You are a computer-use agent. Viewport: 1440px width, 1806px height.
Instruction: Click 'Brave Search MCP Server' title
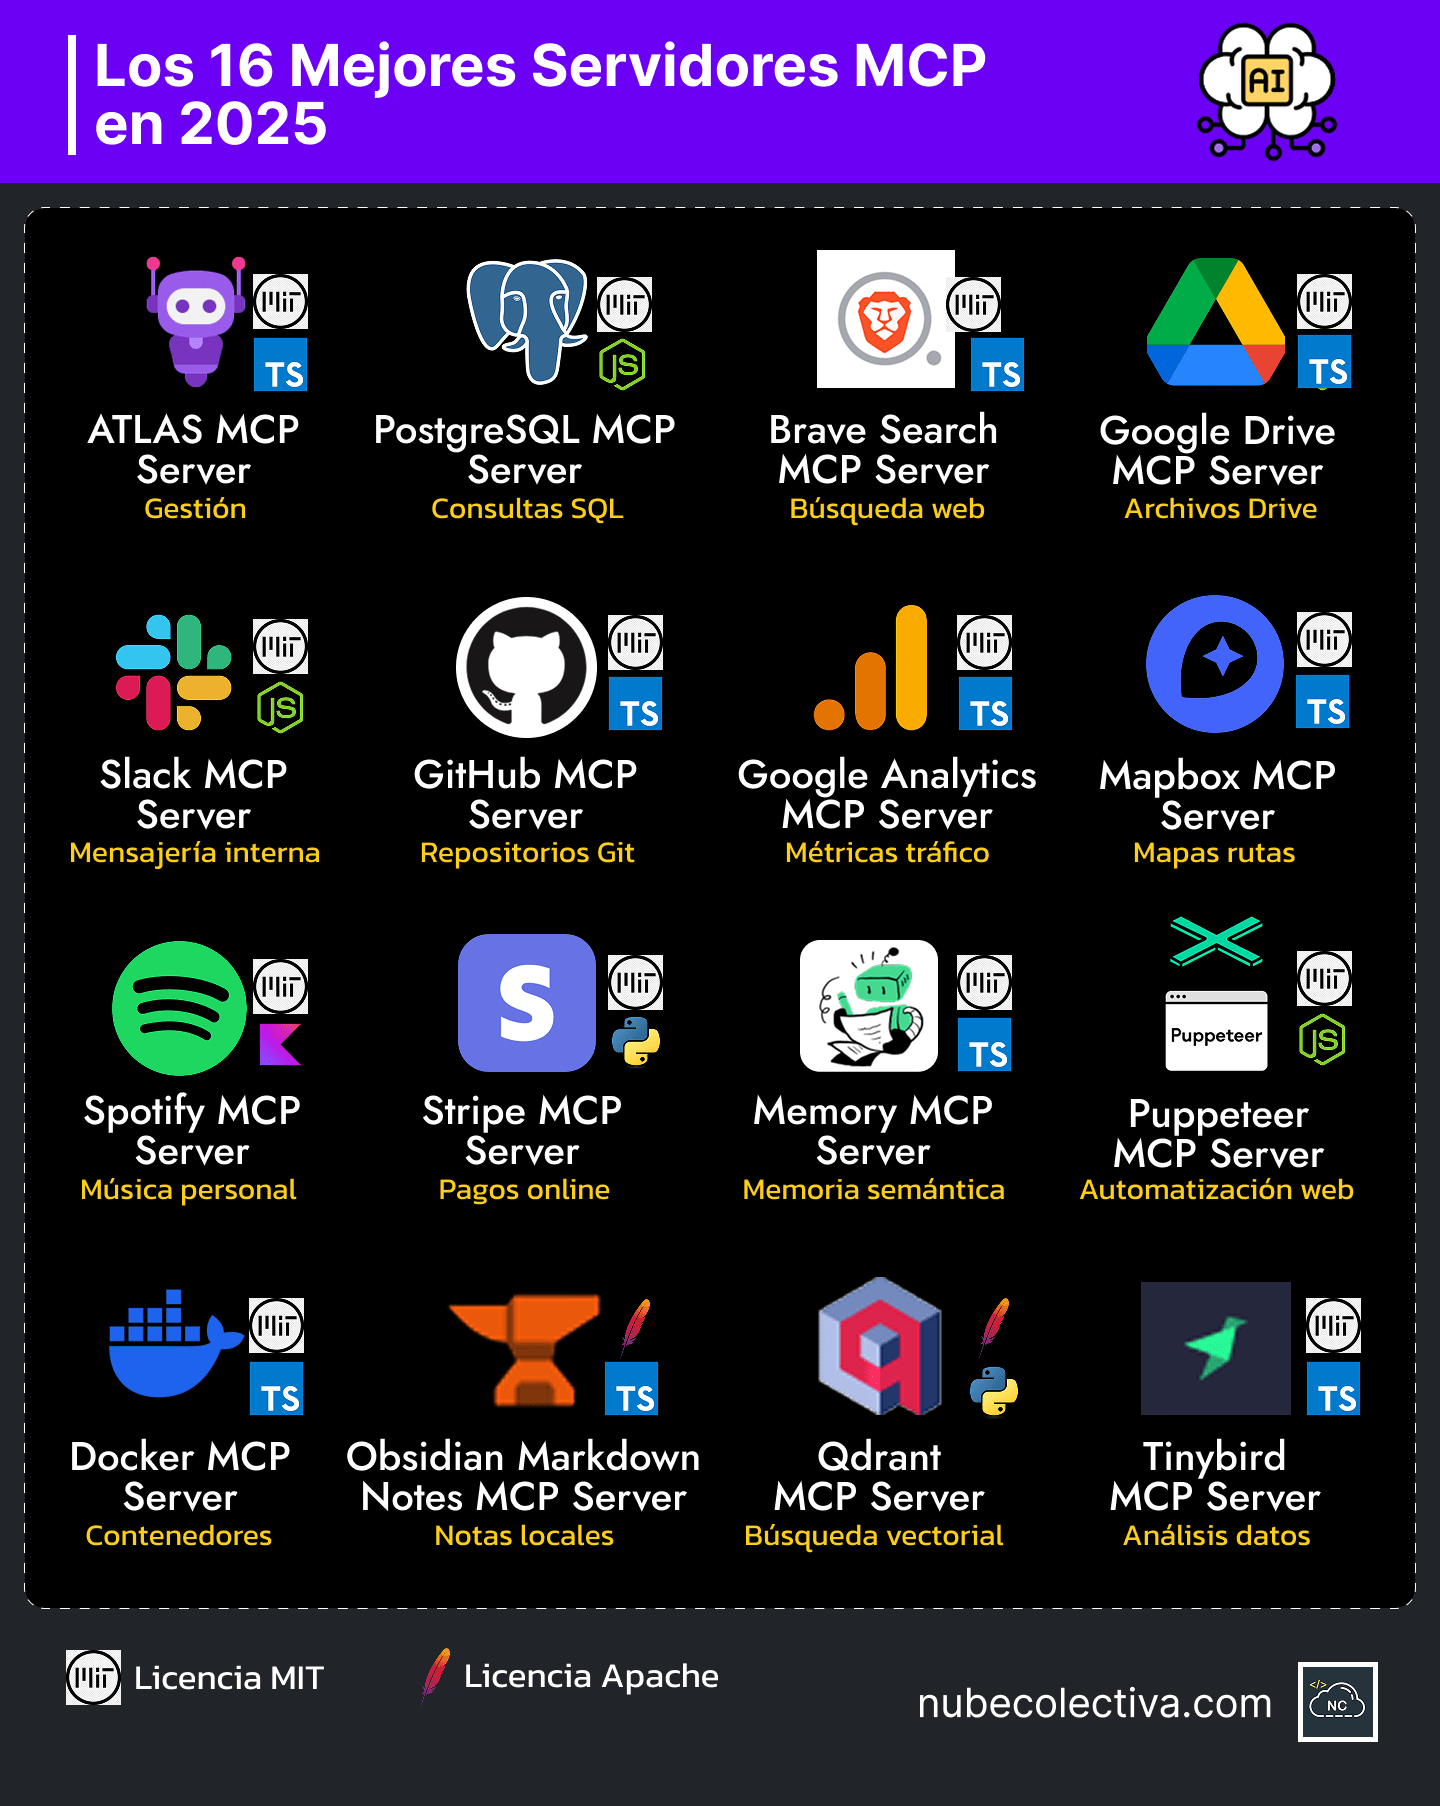click(x=884, y=449)
